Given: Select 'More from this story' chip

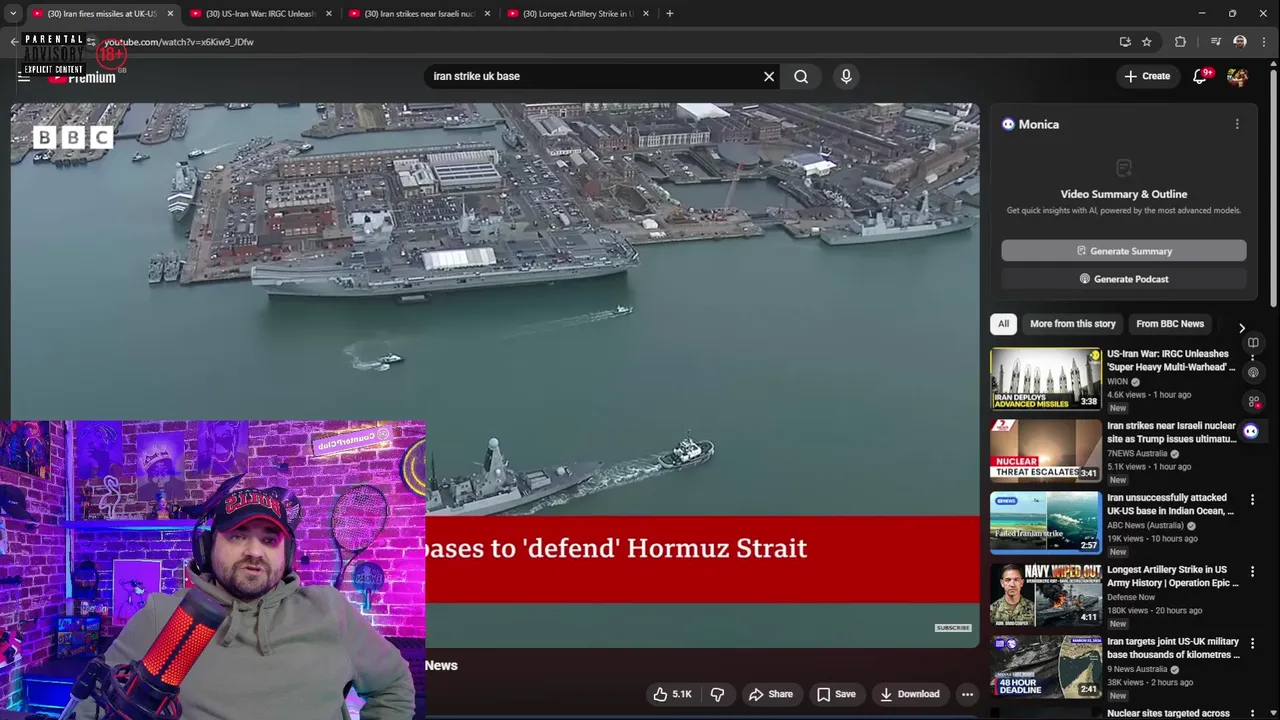Looking at the screenshot, I should 1073,324.
